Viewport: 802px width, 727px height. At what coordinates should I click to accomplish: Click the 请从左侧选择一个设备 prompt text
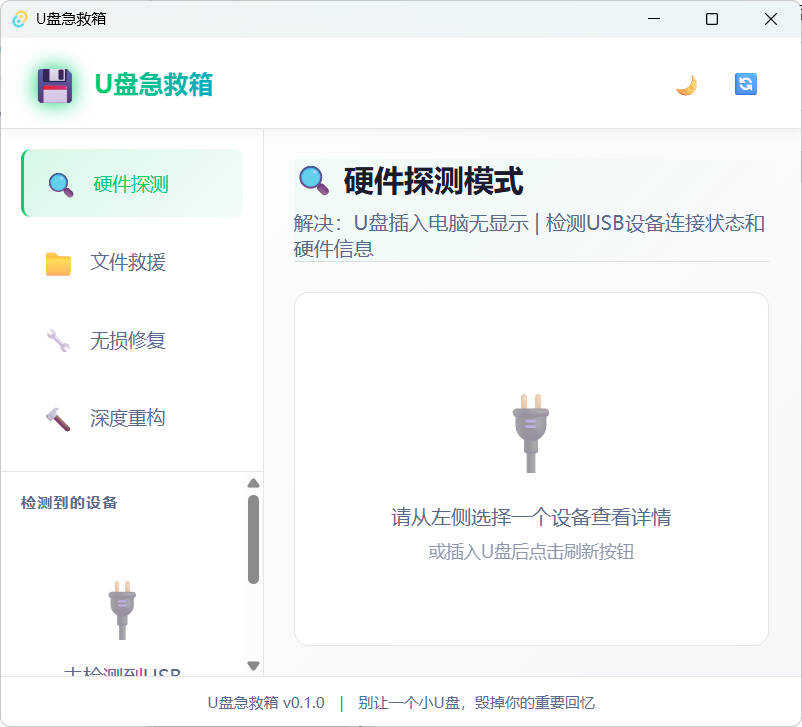[530, 517]
